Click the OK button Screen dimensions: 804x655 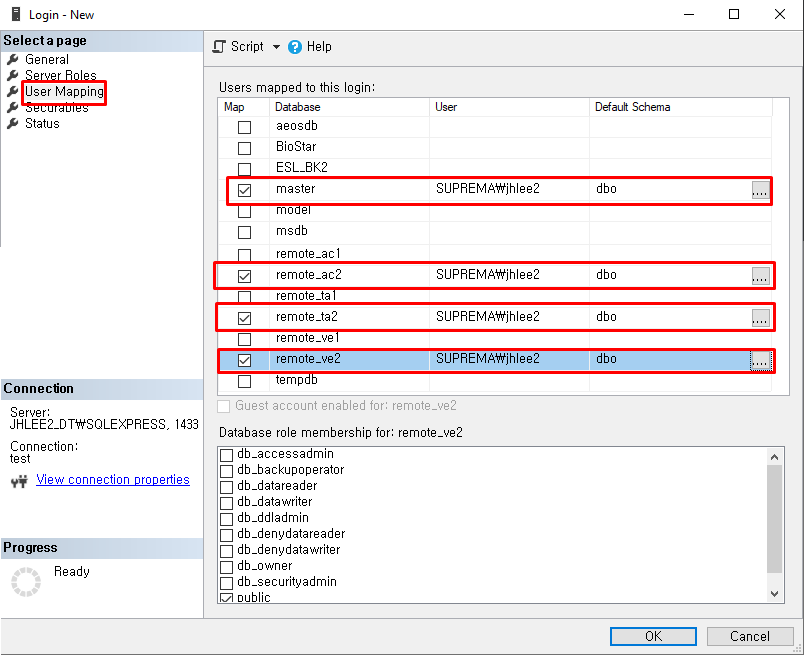[x=652, y=636]
